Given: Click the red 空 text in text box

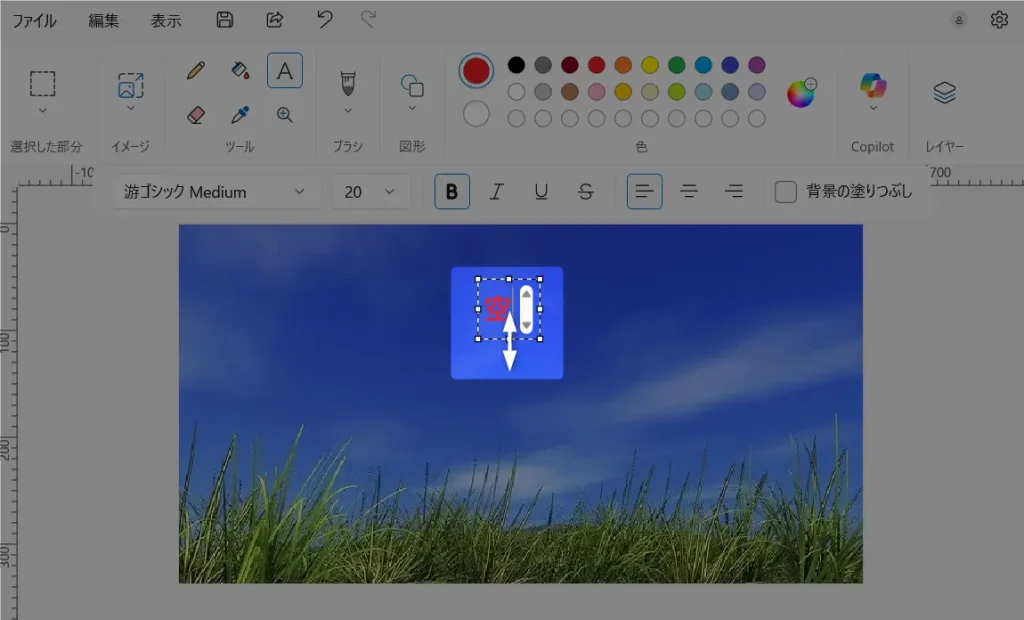Looking at the screenshot, I should tap(498, 308).
